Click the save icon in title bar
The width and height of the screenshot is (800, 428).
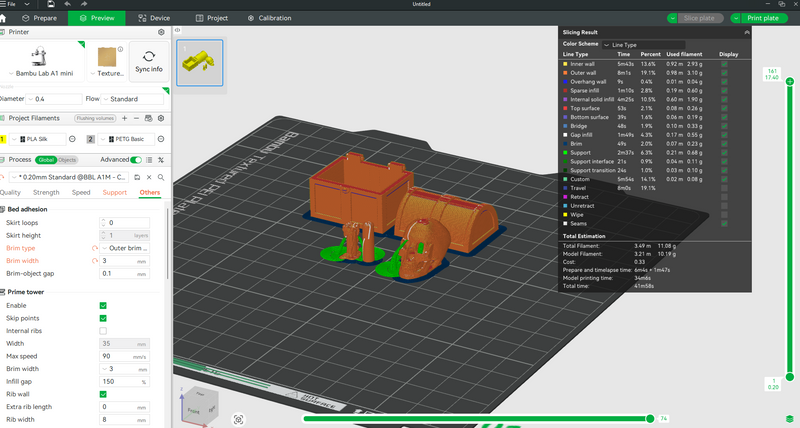coord(51,4)
